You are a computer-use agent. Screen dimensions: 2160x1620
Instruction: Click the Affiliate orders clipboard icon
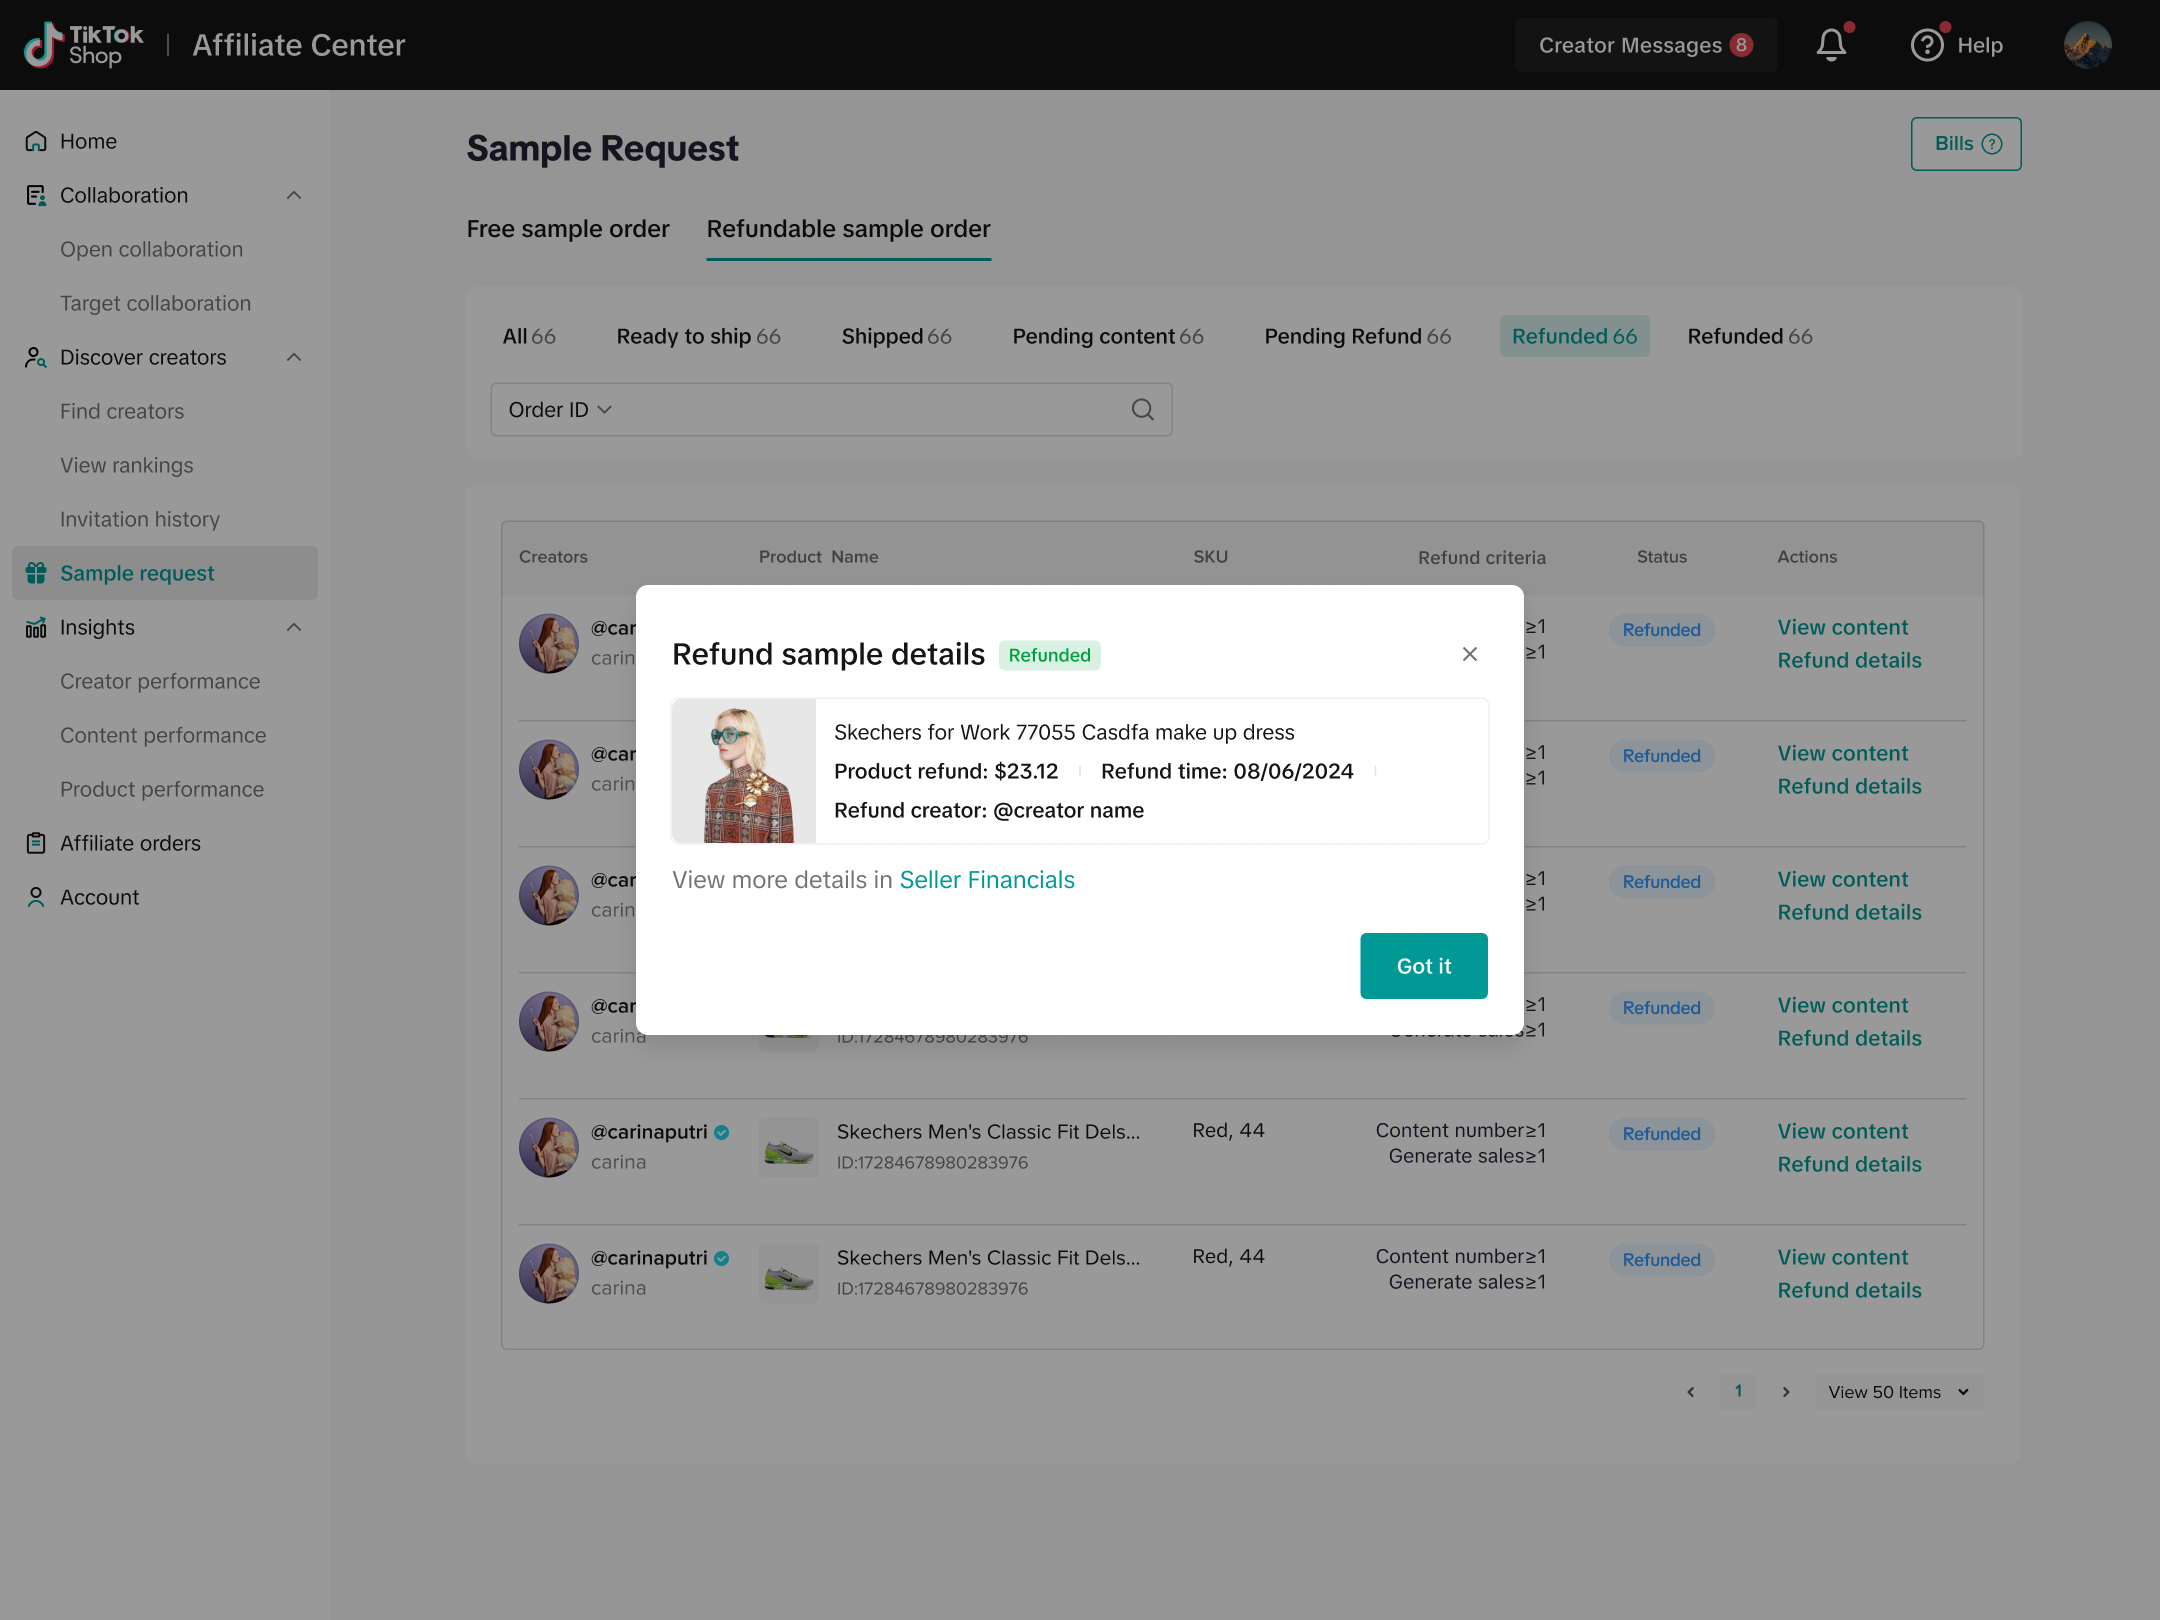[36, 843]
